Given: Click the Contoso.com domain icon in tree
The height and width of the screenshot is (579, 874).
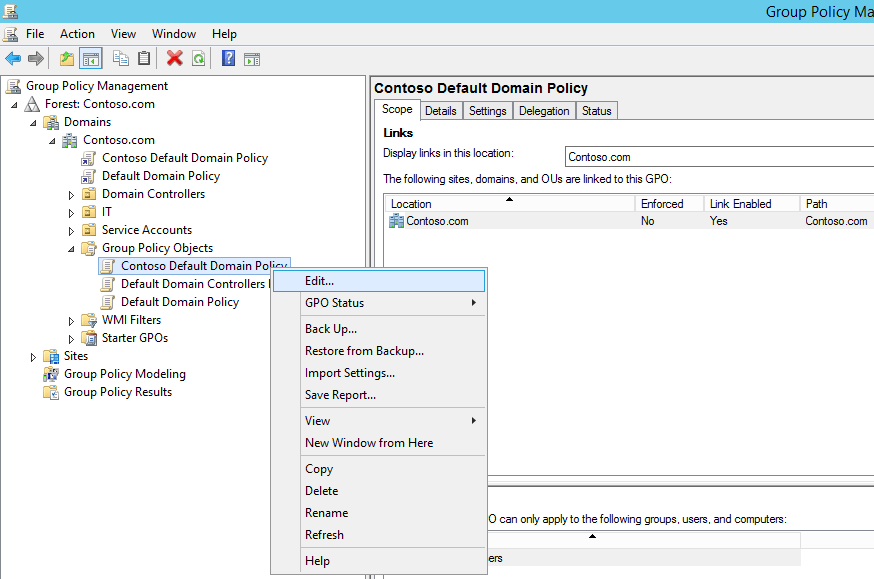Looking at the screenshot, I should (x=70, y=140).
